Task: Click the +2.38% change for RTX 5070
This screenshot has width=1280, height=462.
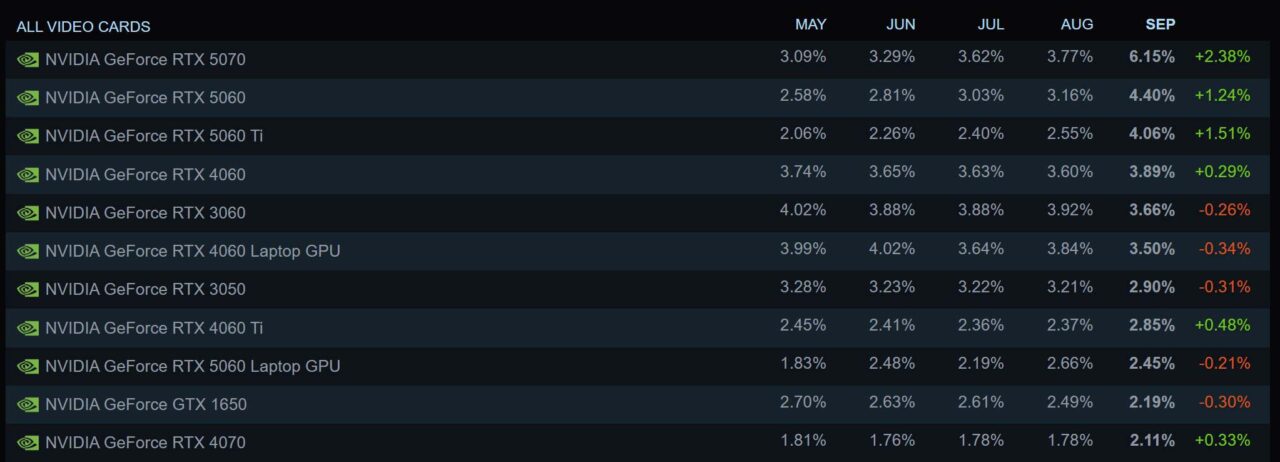Action: click(x=1222, y=57)
